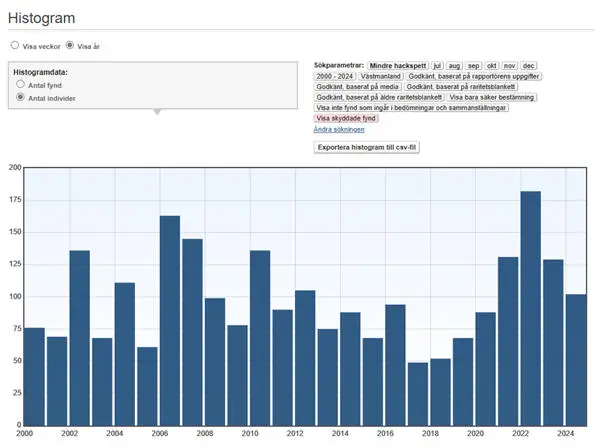602x448 pixels.
Task: Click the dec month tag
Action: tap(529, 64)
